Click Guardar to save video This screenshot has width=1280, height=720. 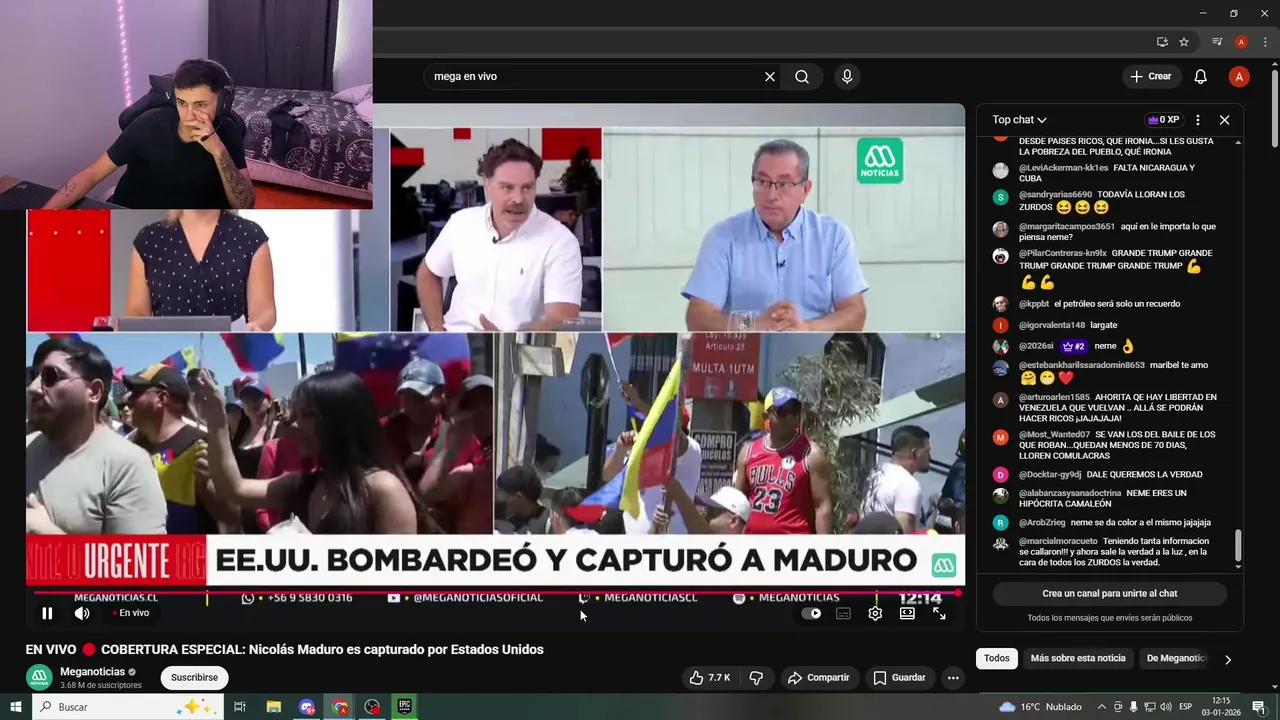point(899,678)
